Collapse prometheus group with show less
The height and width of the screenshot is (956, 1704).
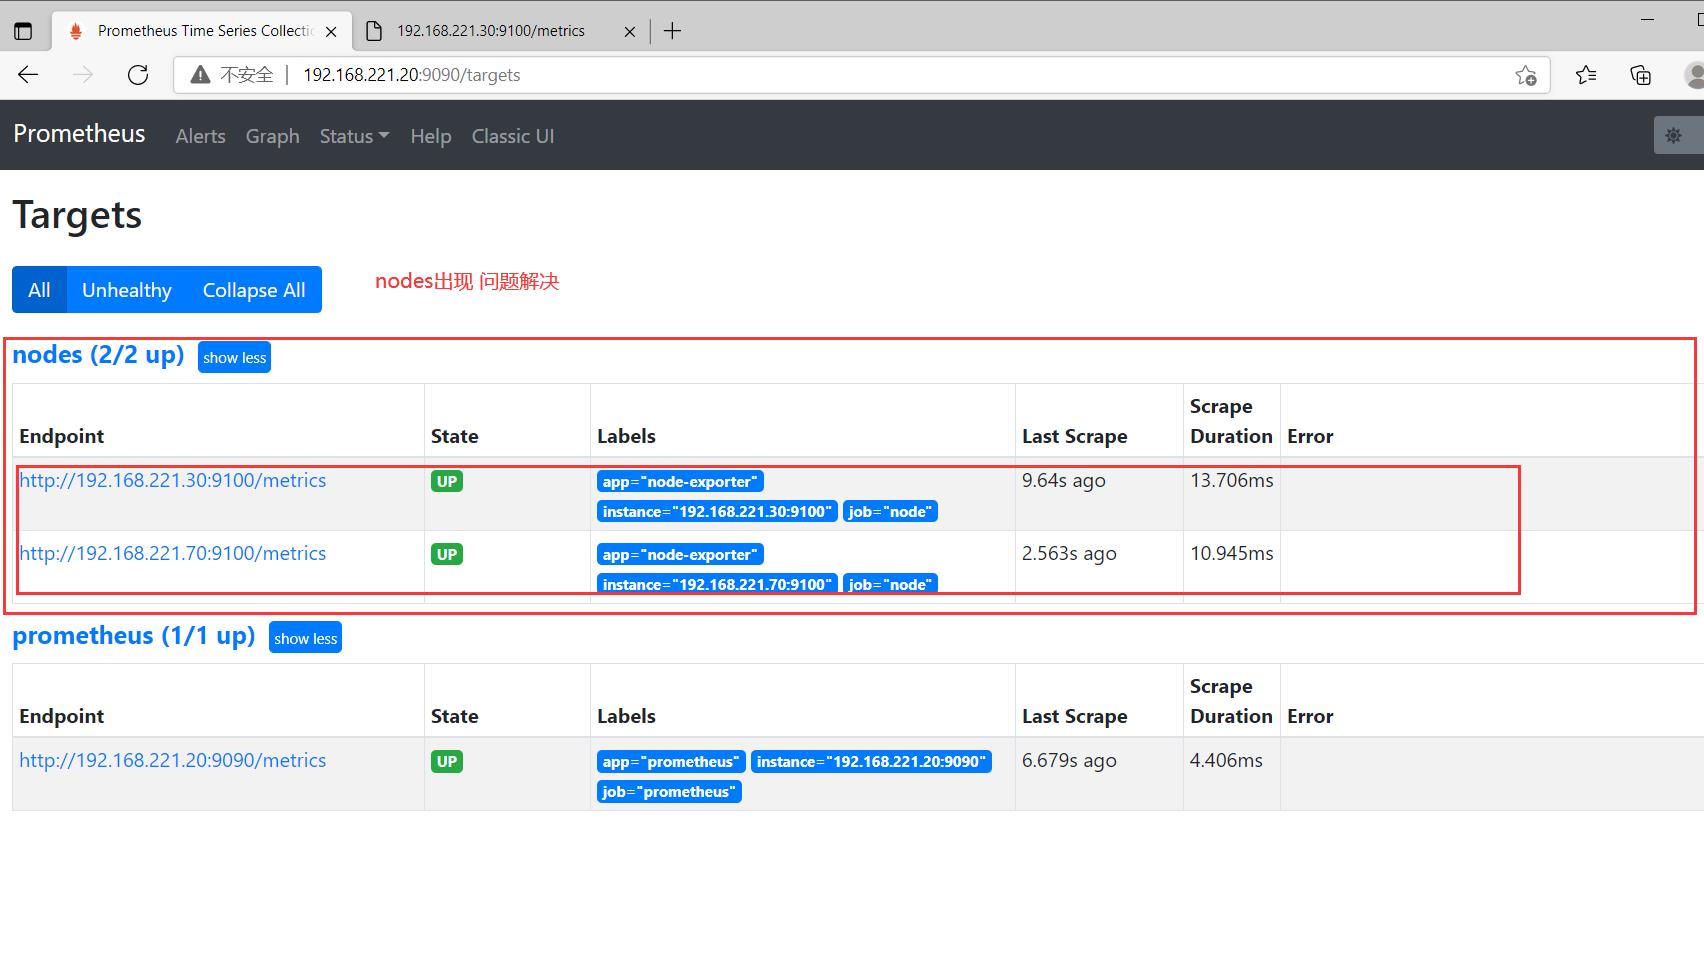click(305, 639)
